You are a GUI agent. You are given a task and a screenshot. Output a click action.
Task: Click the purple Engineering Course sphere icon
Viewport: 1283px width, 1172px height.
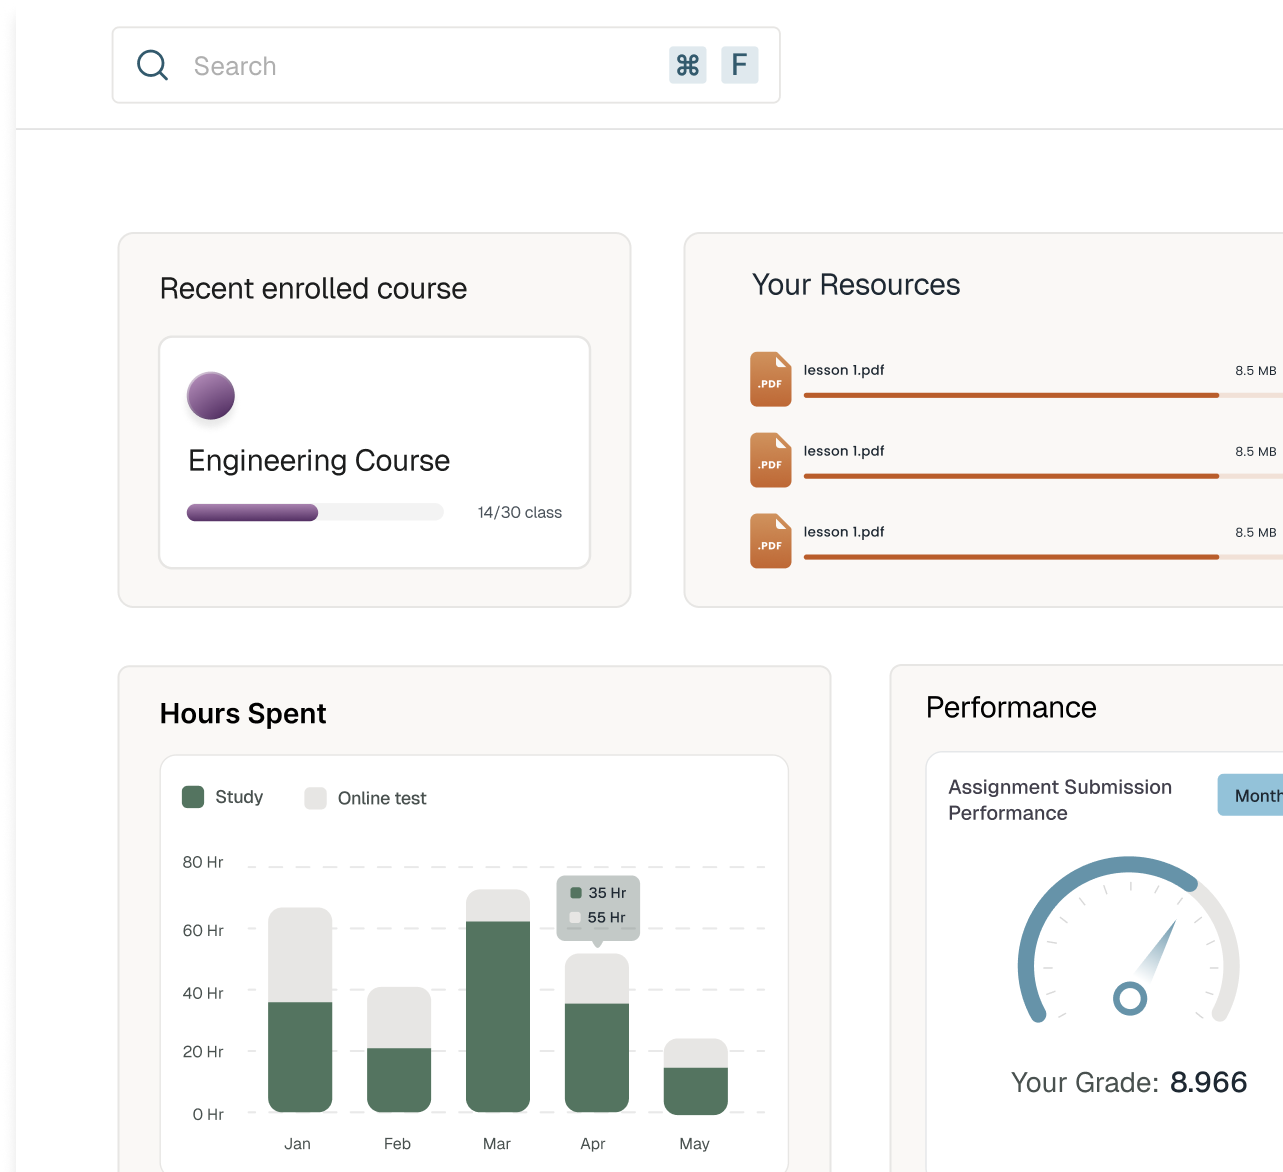point(211,396)
